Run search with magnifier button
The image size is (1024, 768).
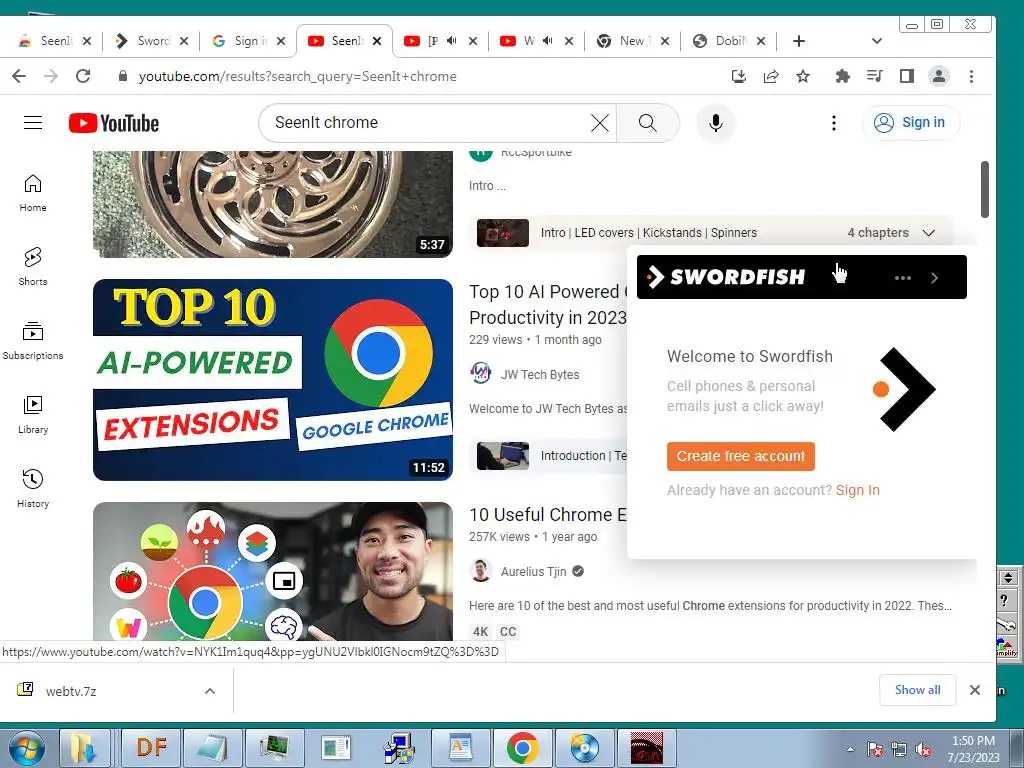[x=647, y=123]
